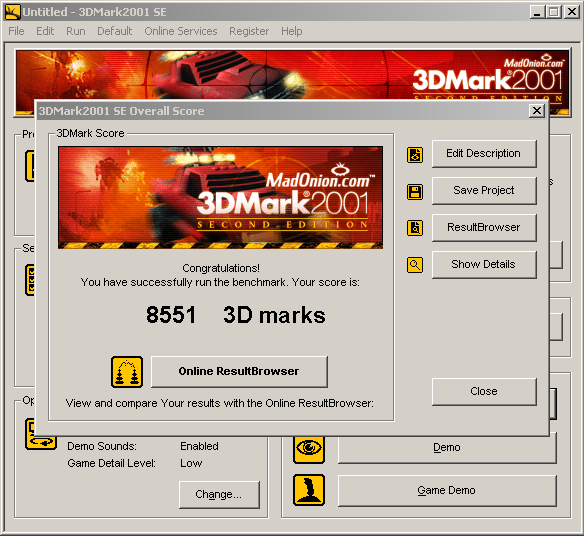This screenshot has height=536, width=584.
Task: Open the Online Services menu
Action: coord(181,31)
